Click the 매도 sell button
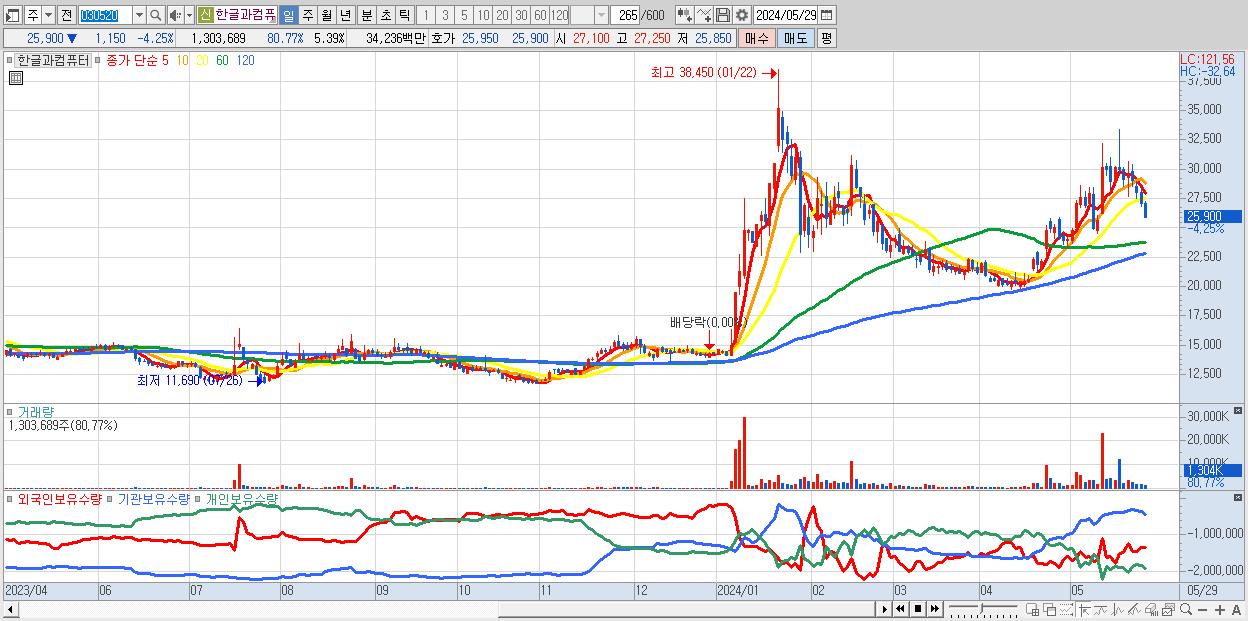The width and height of the screenshot is (1248, 621). (x=794, y=38)
